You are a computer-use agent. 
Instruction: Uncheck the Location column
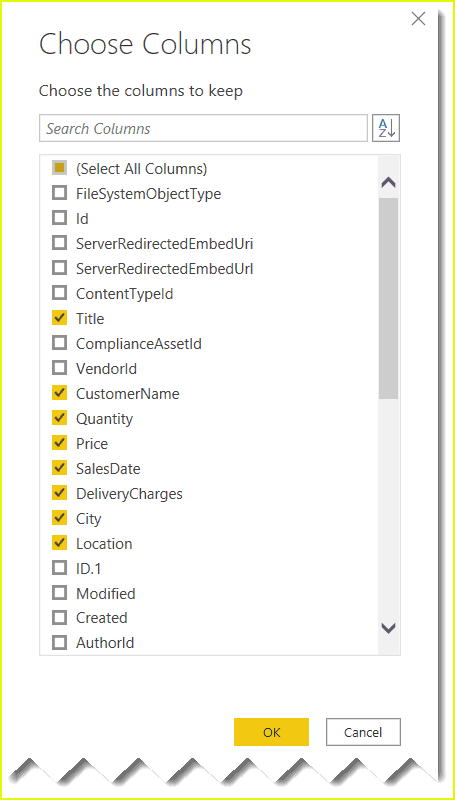coord(60,543)
